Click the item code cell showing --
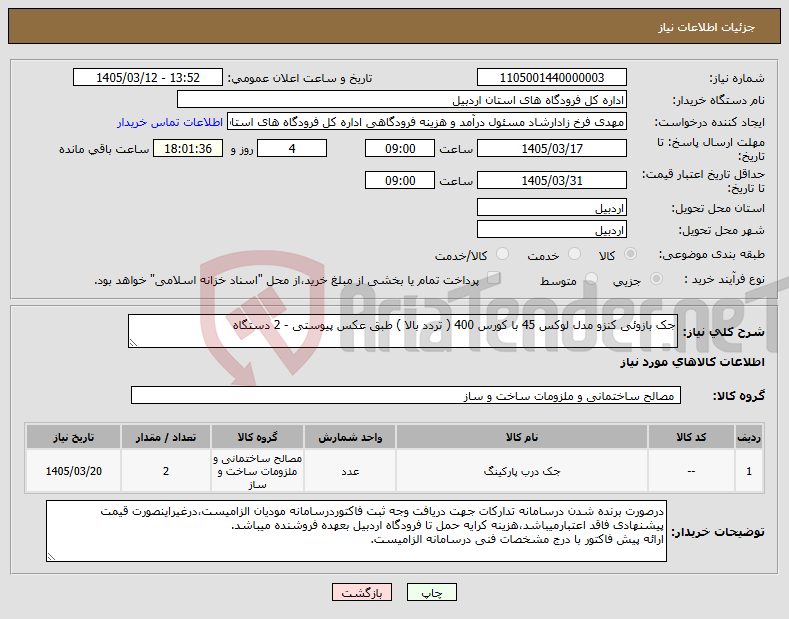Screen dimensions: 789x619 (691, 471)
